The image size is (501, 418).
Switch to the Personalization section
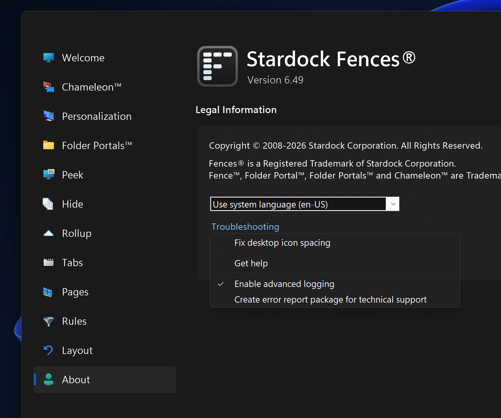click(97, 116)
